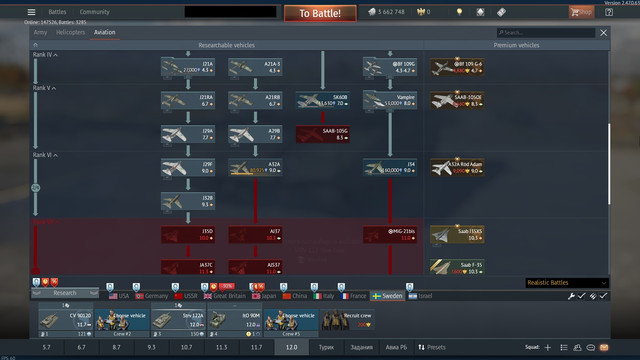Screen dimensions: 640x360
Task: Toggle the auto-refill ammo checkmark
Action: click(603, 296)
